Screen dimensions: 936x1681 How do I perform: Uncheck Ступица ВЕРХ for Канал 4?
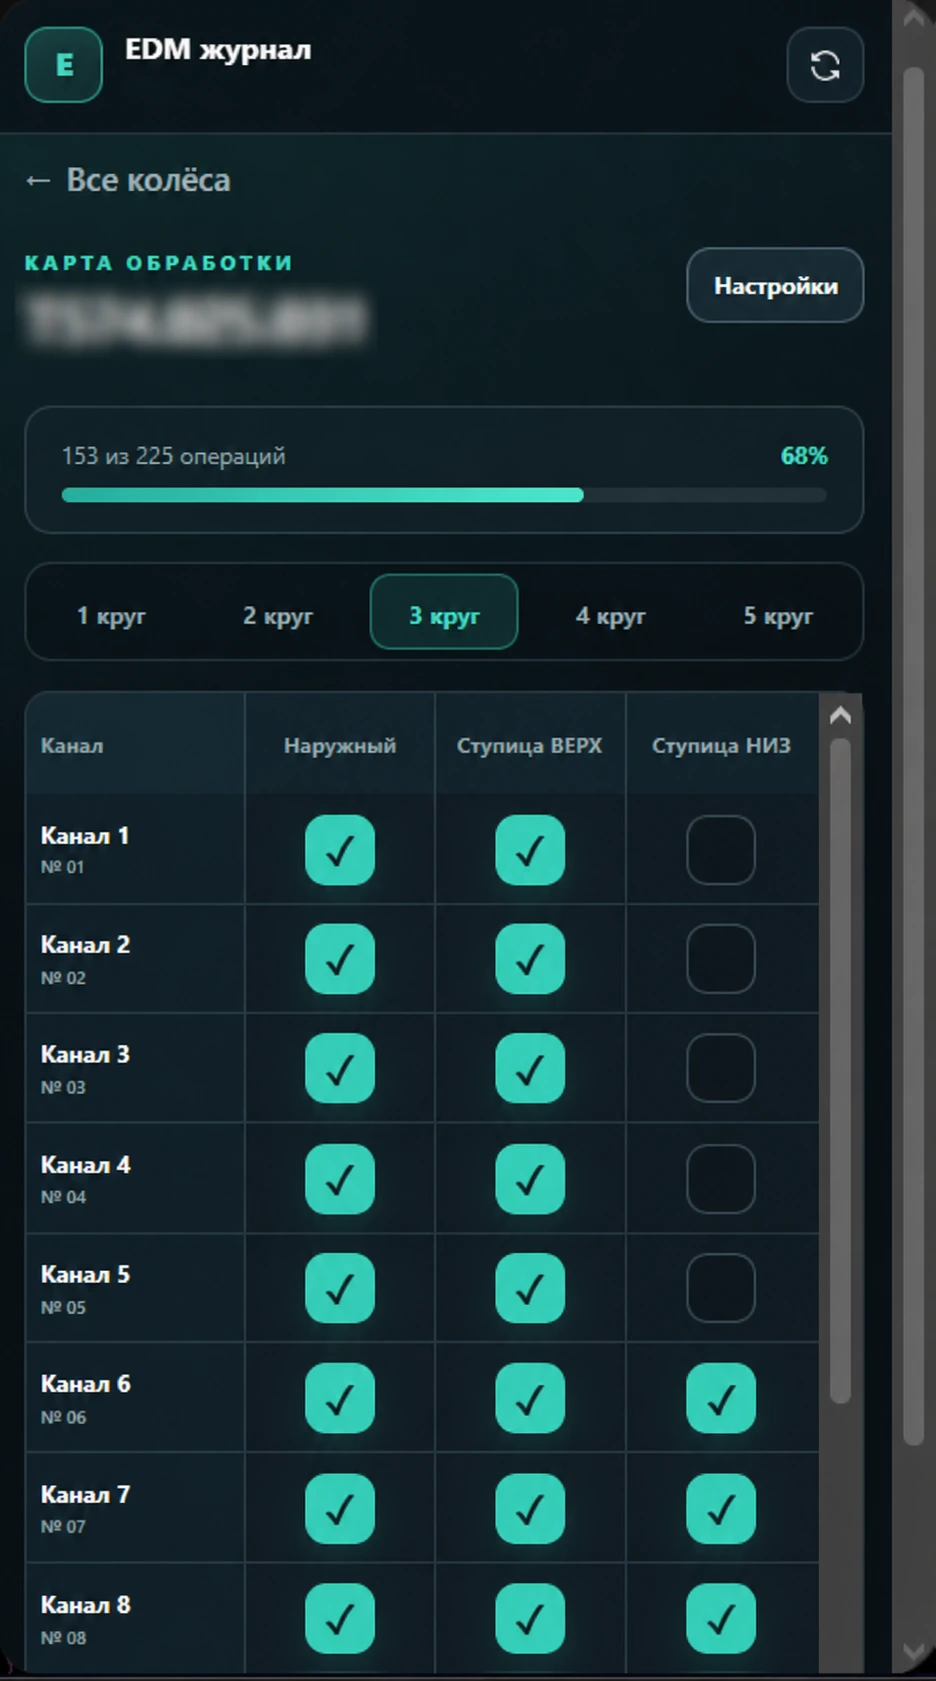(x=530, y=1179)
